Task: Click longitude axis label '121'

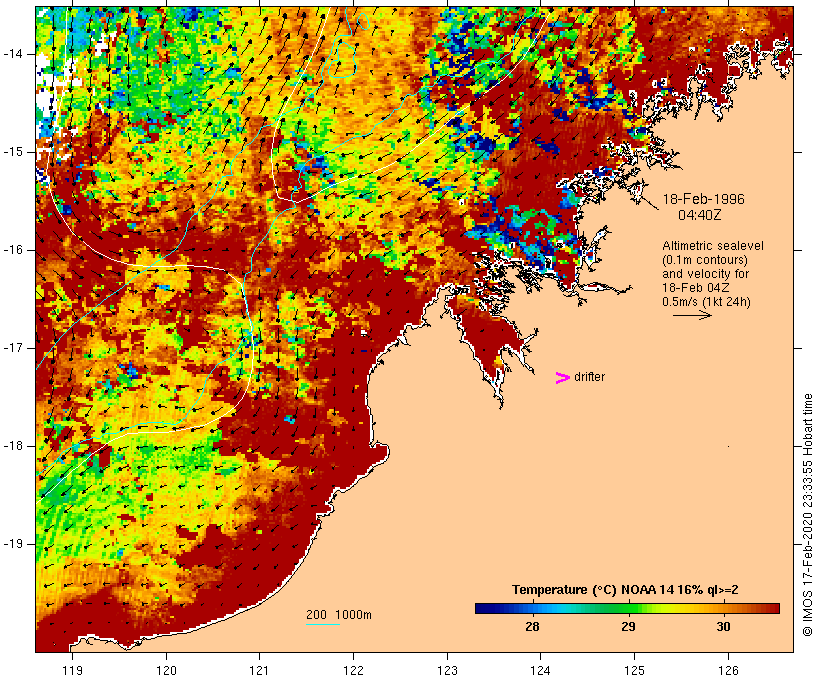Action: tap(259, 671)
